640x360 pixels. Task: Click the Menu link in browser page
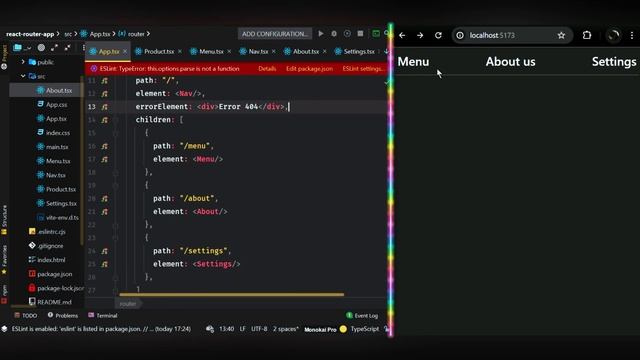tap(413, 62)
